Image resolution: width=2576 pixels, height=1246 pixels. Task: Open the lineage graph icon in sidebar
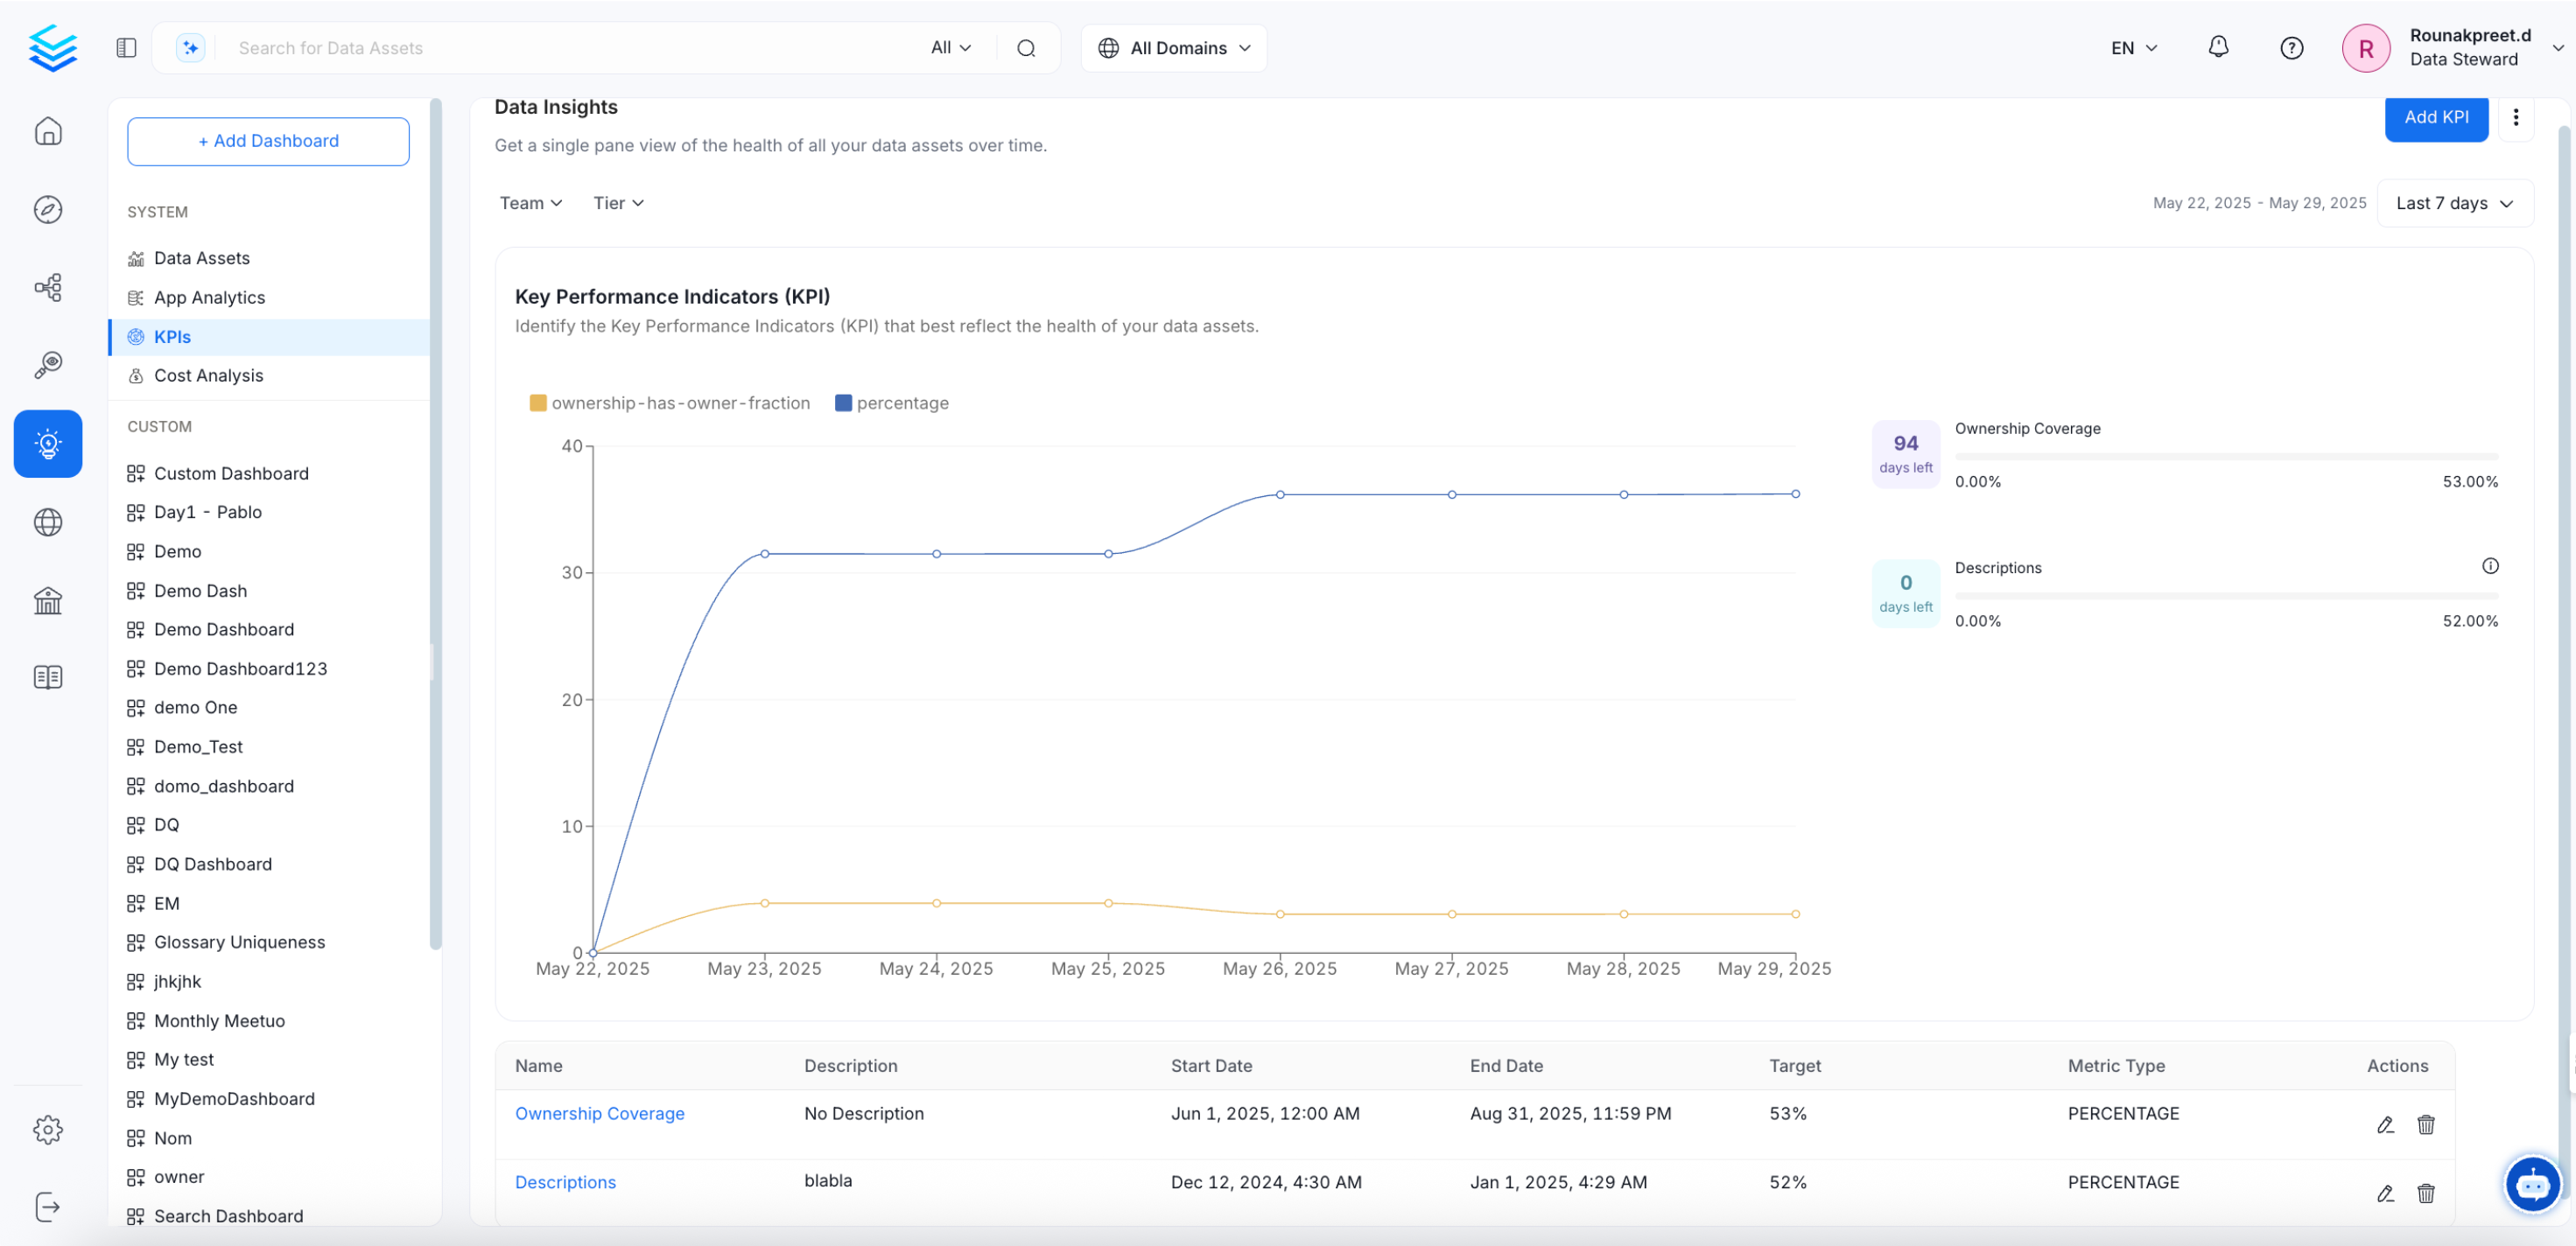[48, 287]
